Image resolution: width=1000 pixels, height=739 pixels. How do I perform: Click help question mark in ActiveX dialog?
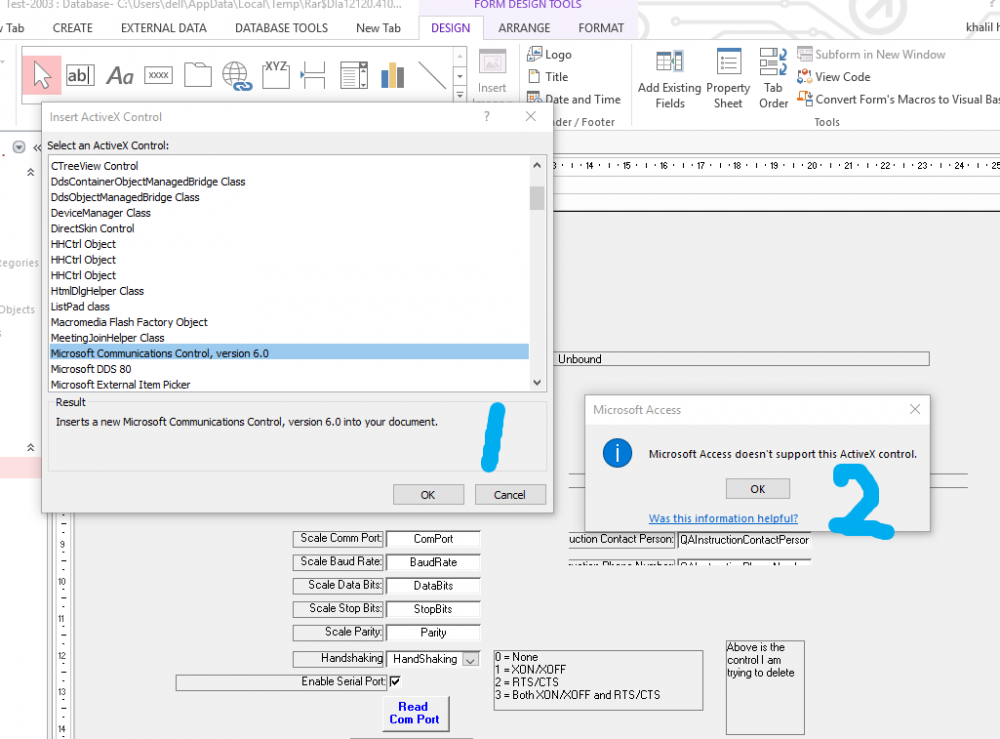tap(487, 116)
